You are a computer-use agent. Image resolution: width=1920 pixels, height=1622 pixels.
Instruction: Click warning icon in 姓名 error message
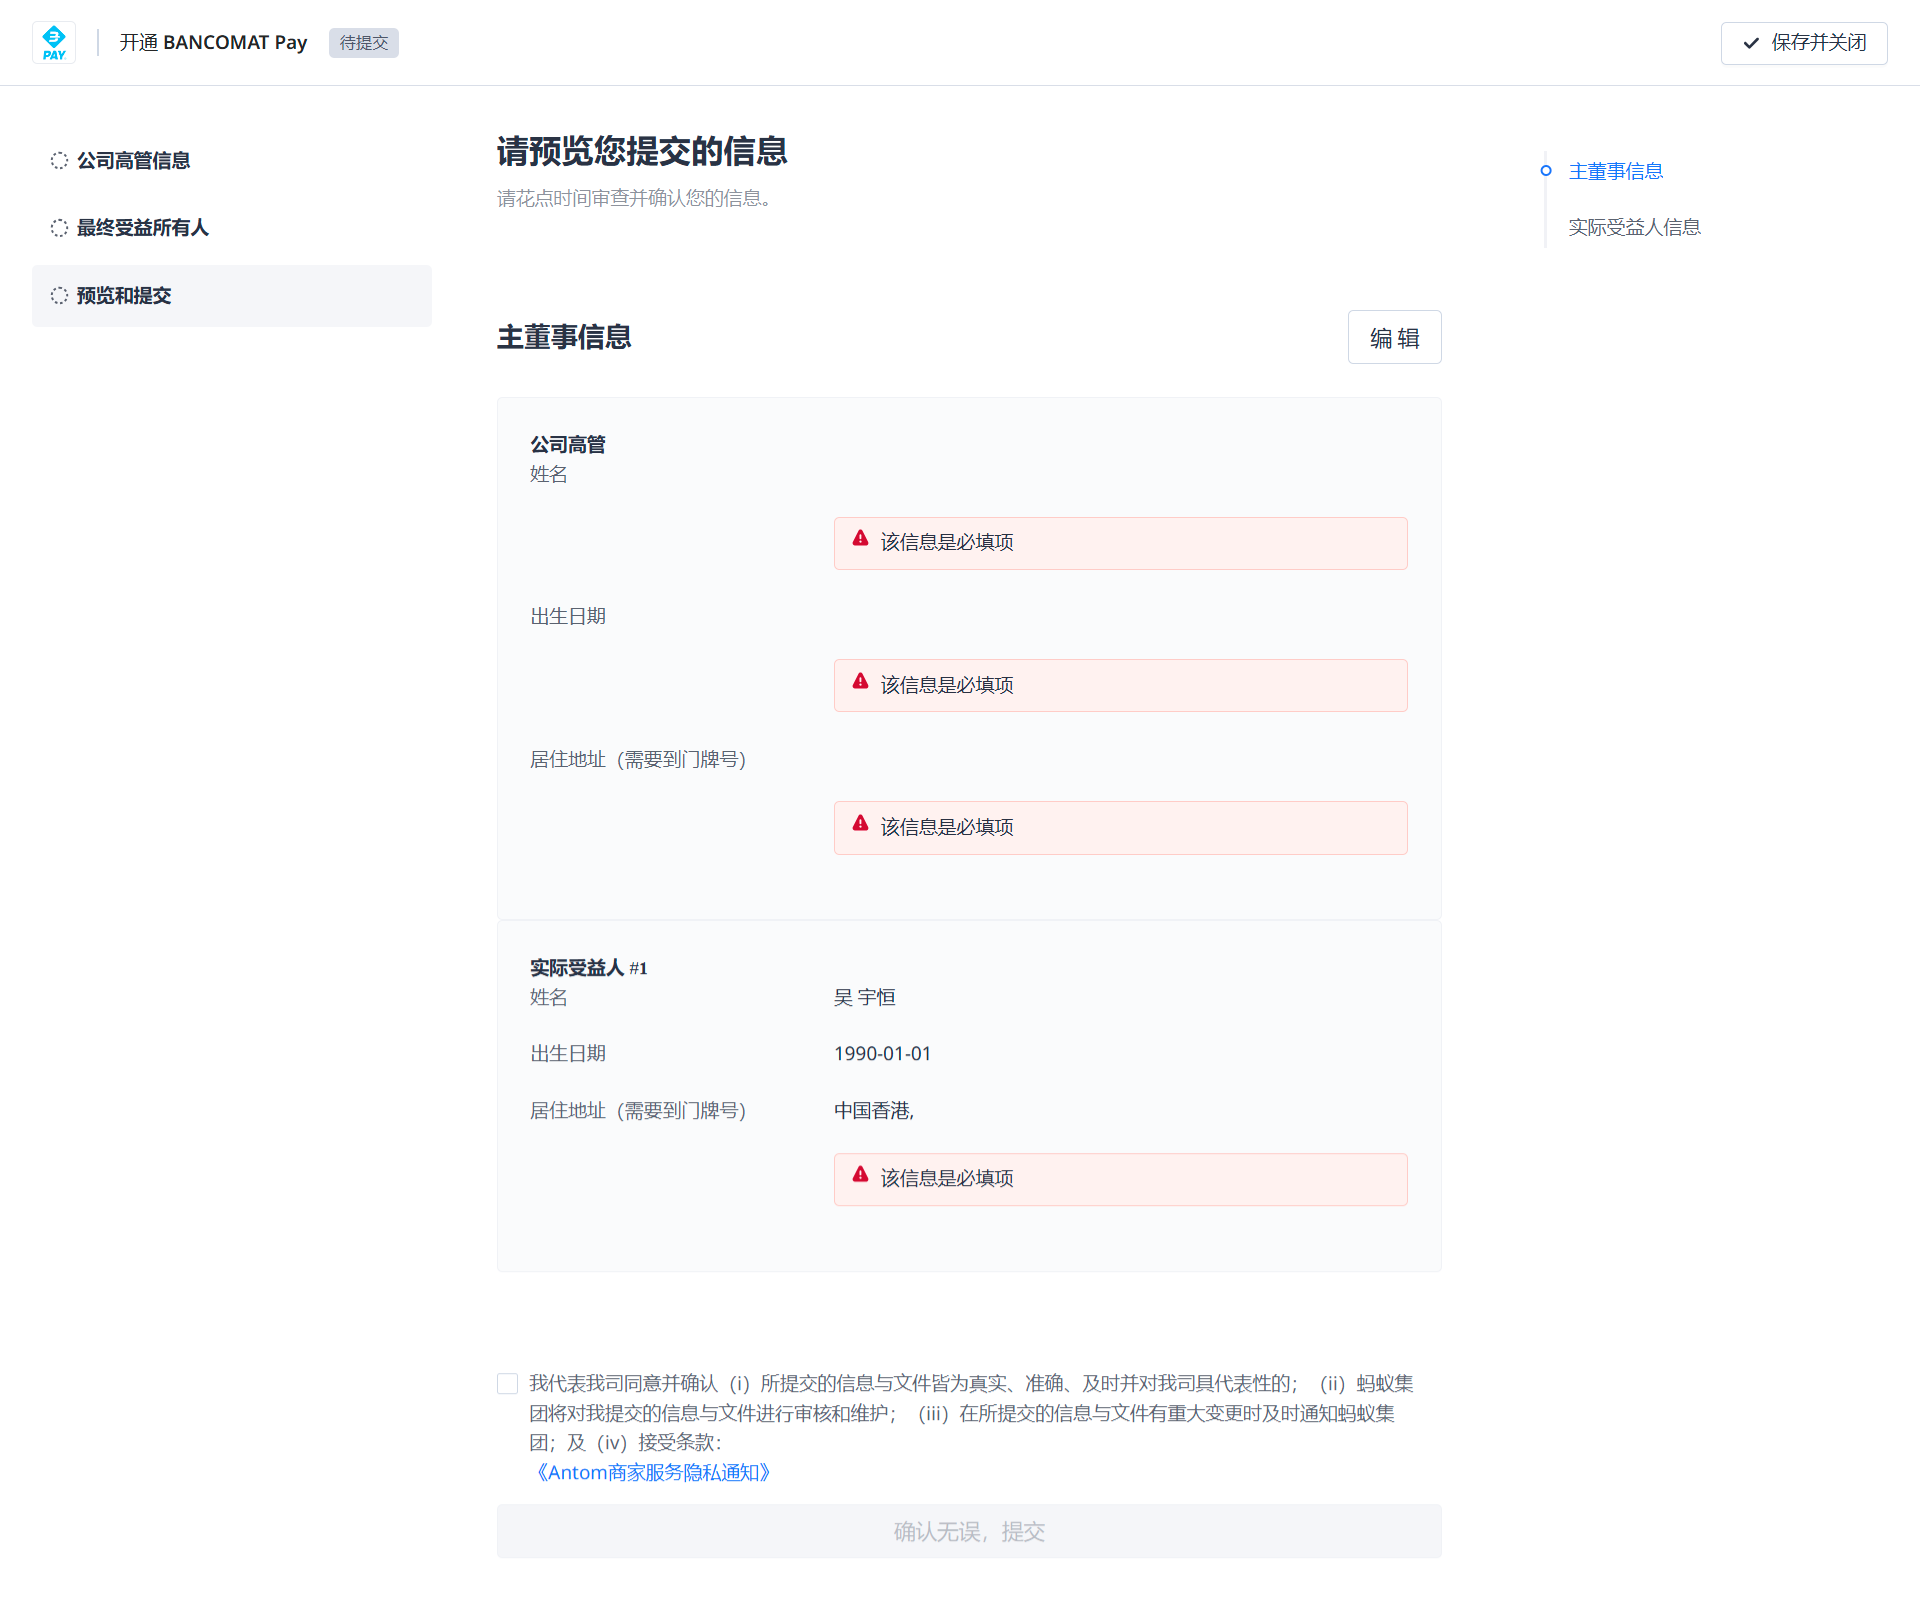pyautogui.click(x=860, y=539)
